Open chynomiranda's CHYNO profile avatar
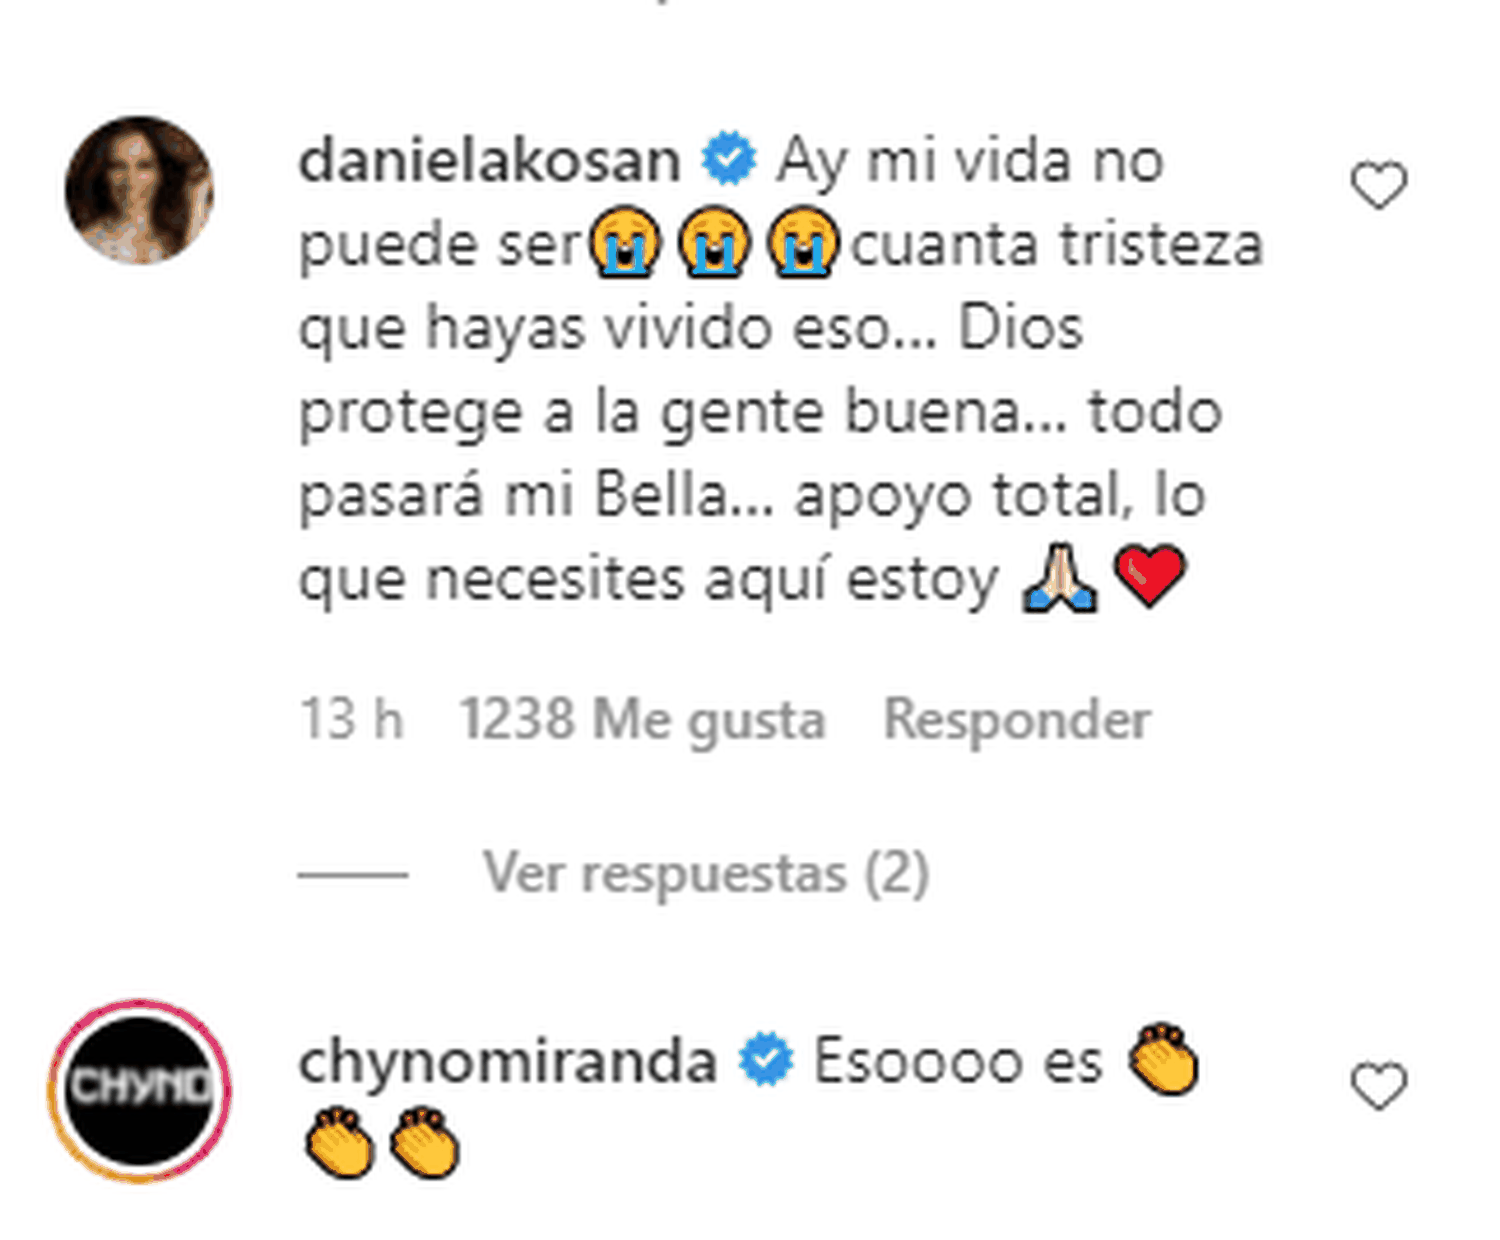Screen dimensions: 1500x1240 (139, 1089)
